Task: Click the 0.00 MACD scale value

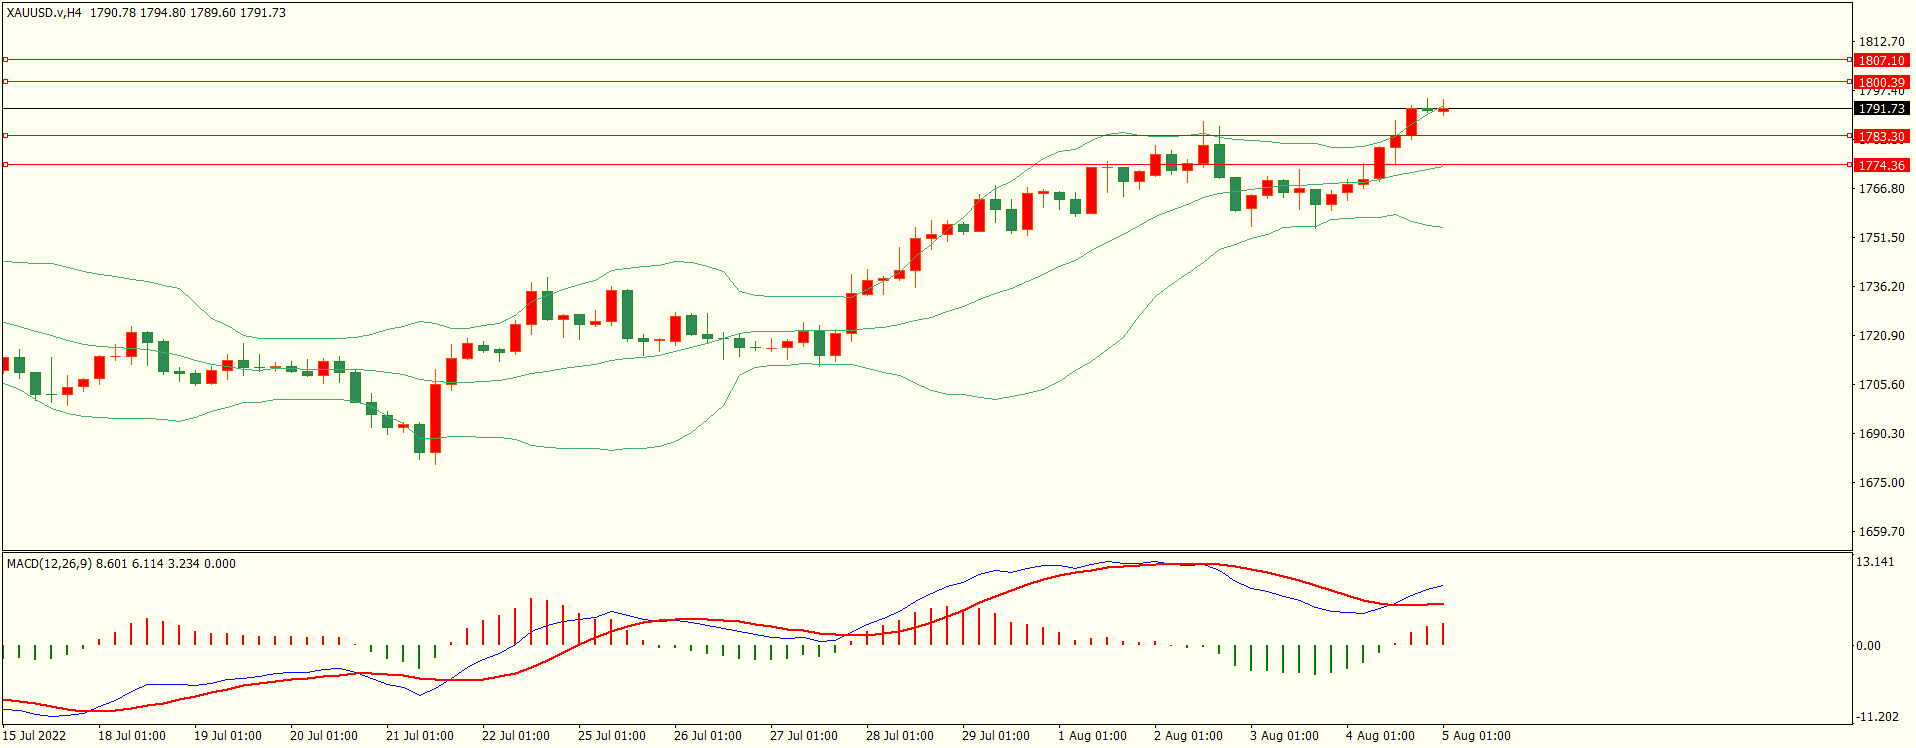Action: 1868,646
